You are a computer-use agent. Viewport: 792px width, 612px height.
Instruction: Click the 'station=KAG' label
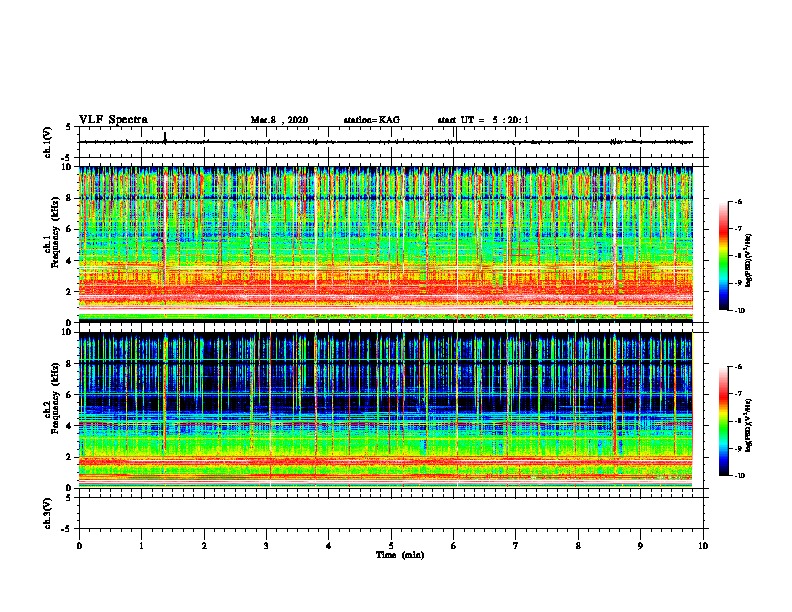372,120
